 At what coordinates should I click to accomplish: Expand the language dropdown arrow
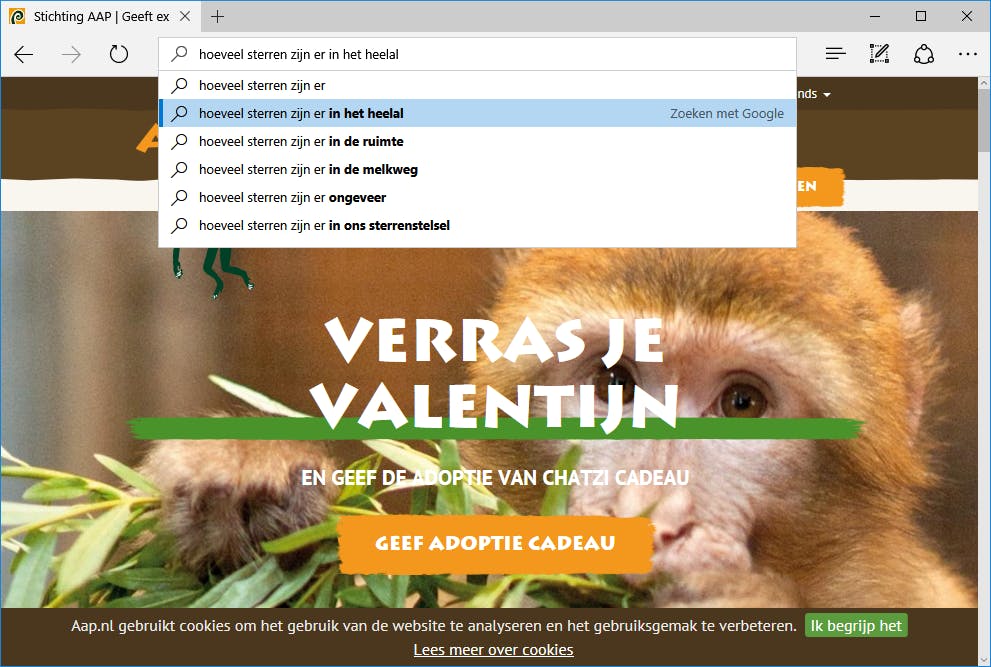[x=827, y=95]
